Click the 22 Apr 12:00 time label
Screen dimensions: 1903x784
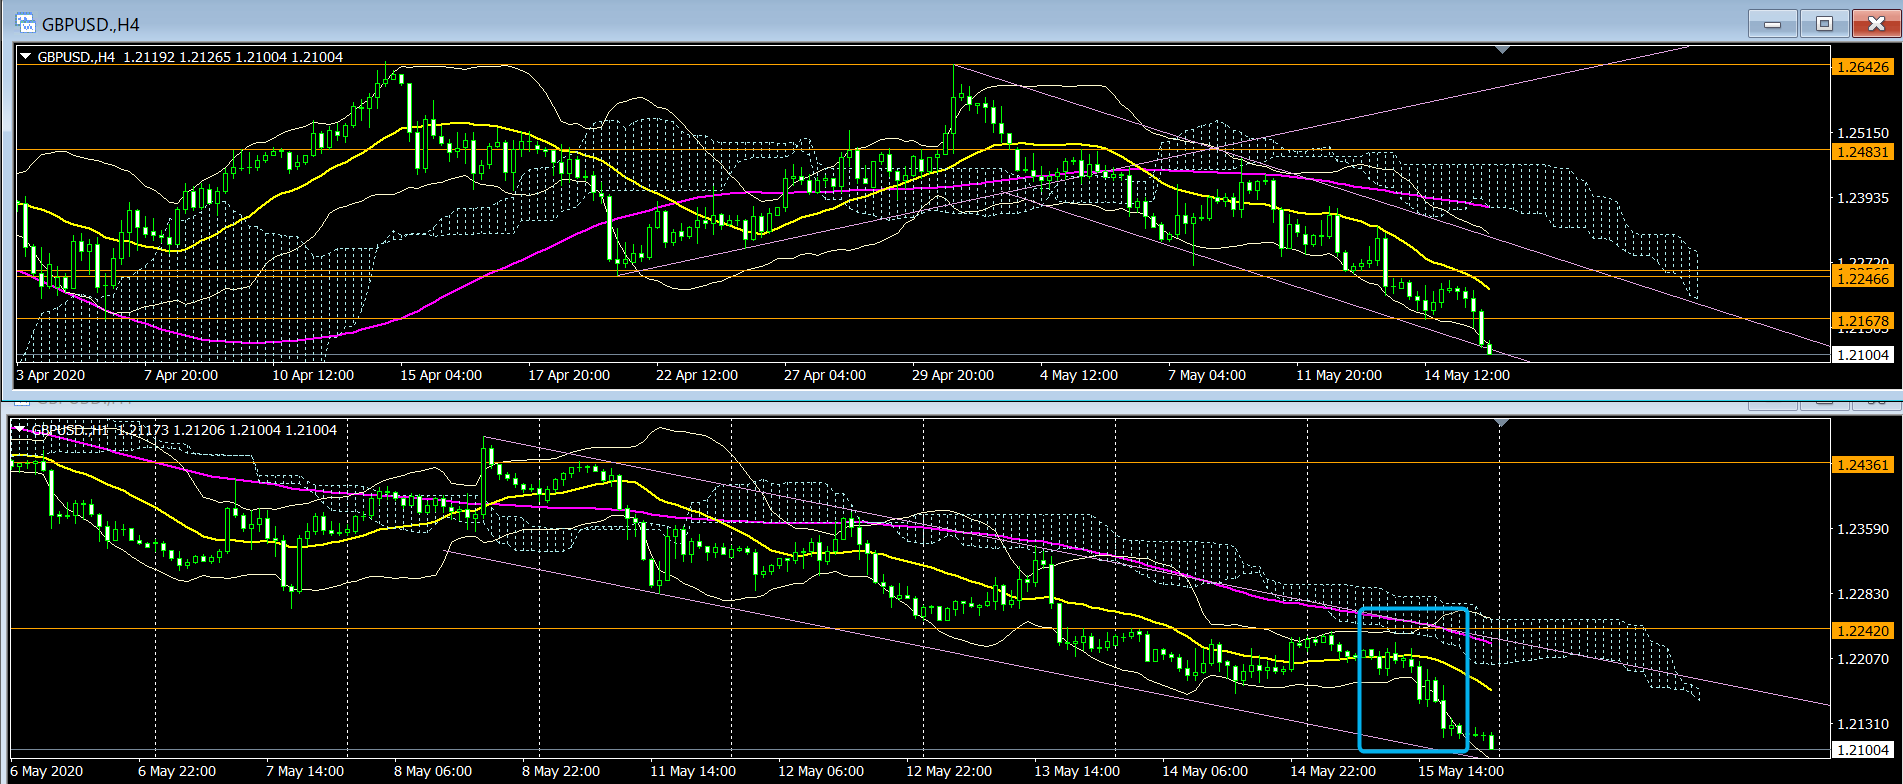coord(697,375)
